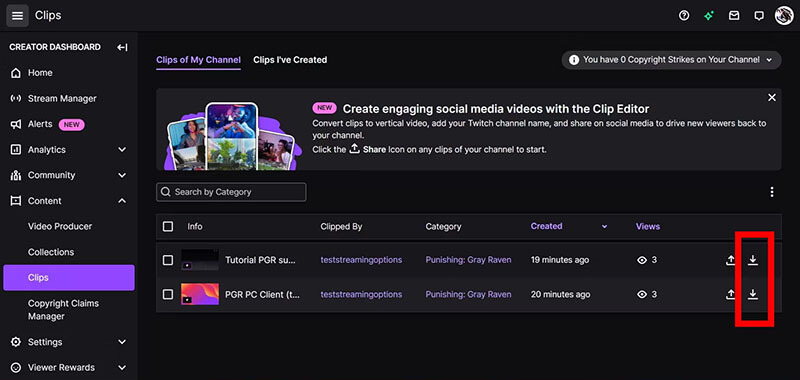Share the Tutorial PGR clip

[x=731, y=260]
